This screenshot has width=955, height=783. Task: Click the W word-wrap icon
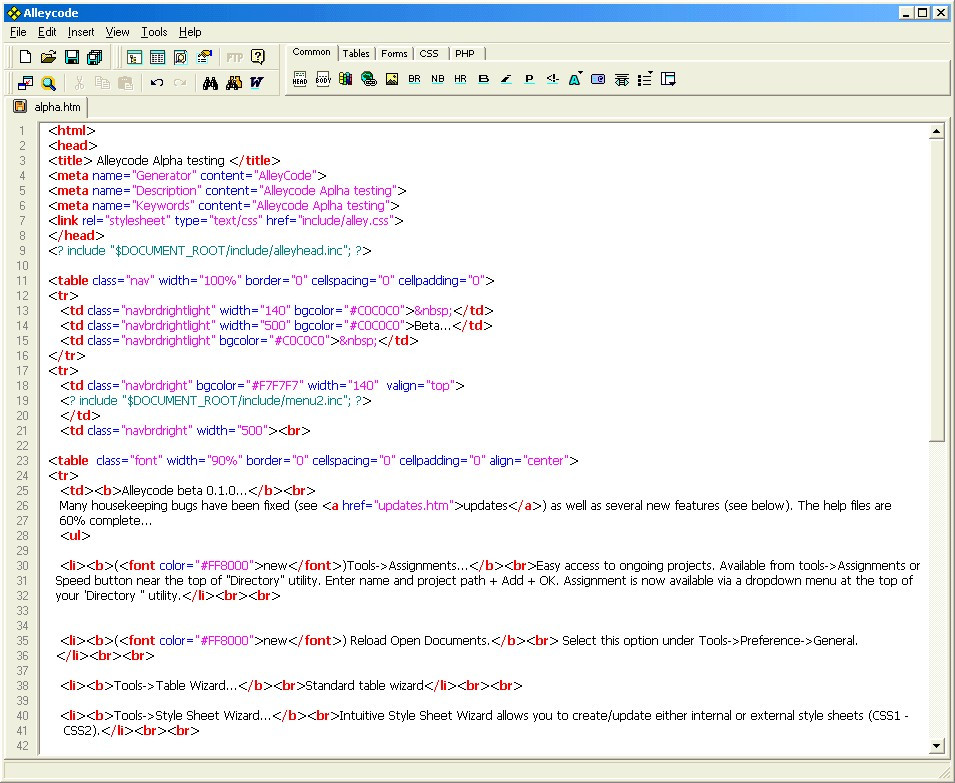coord(256,83)
